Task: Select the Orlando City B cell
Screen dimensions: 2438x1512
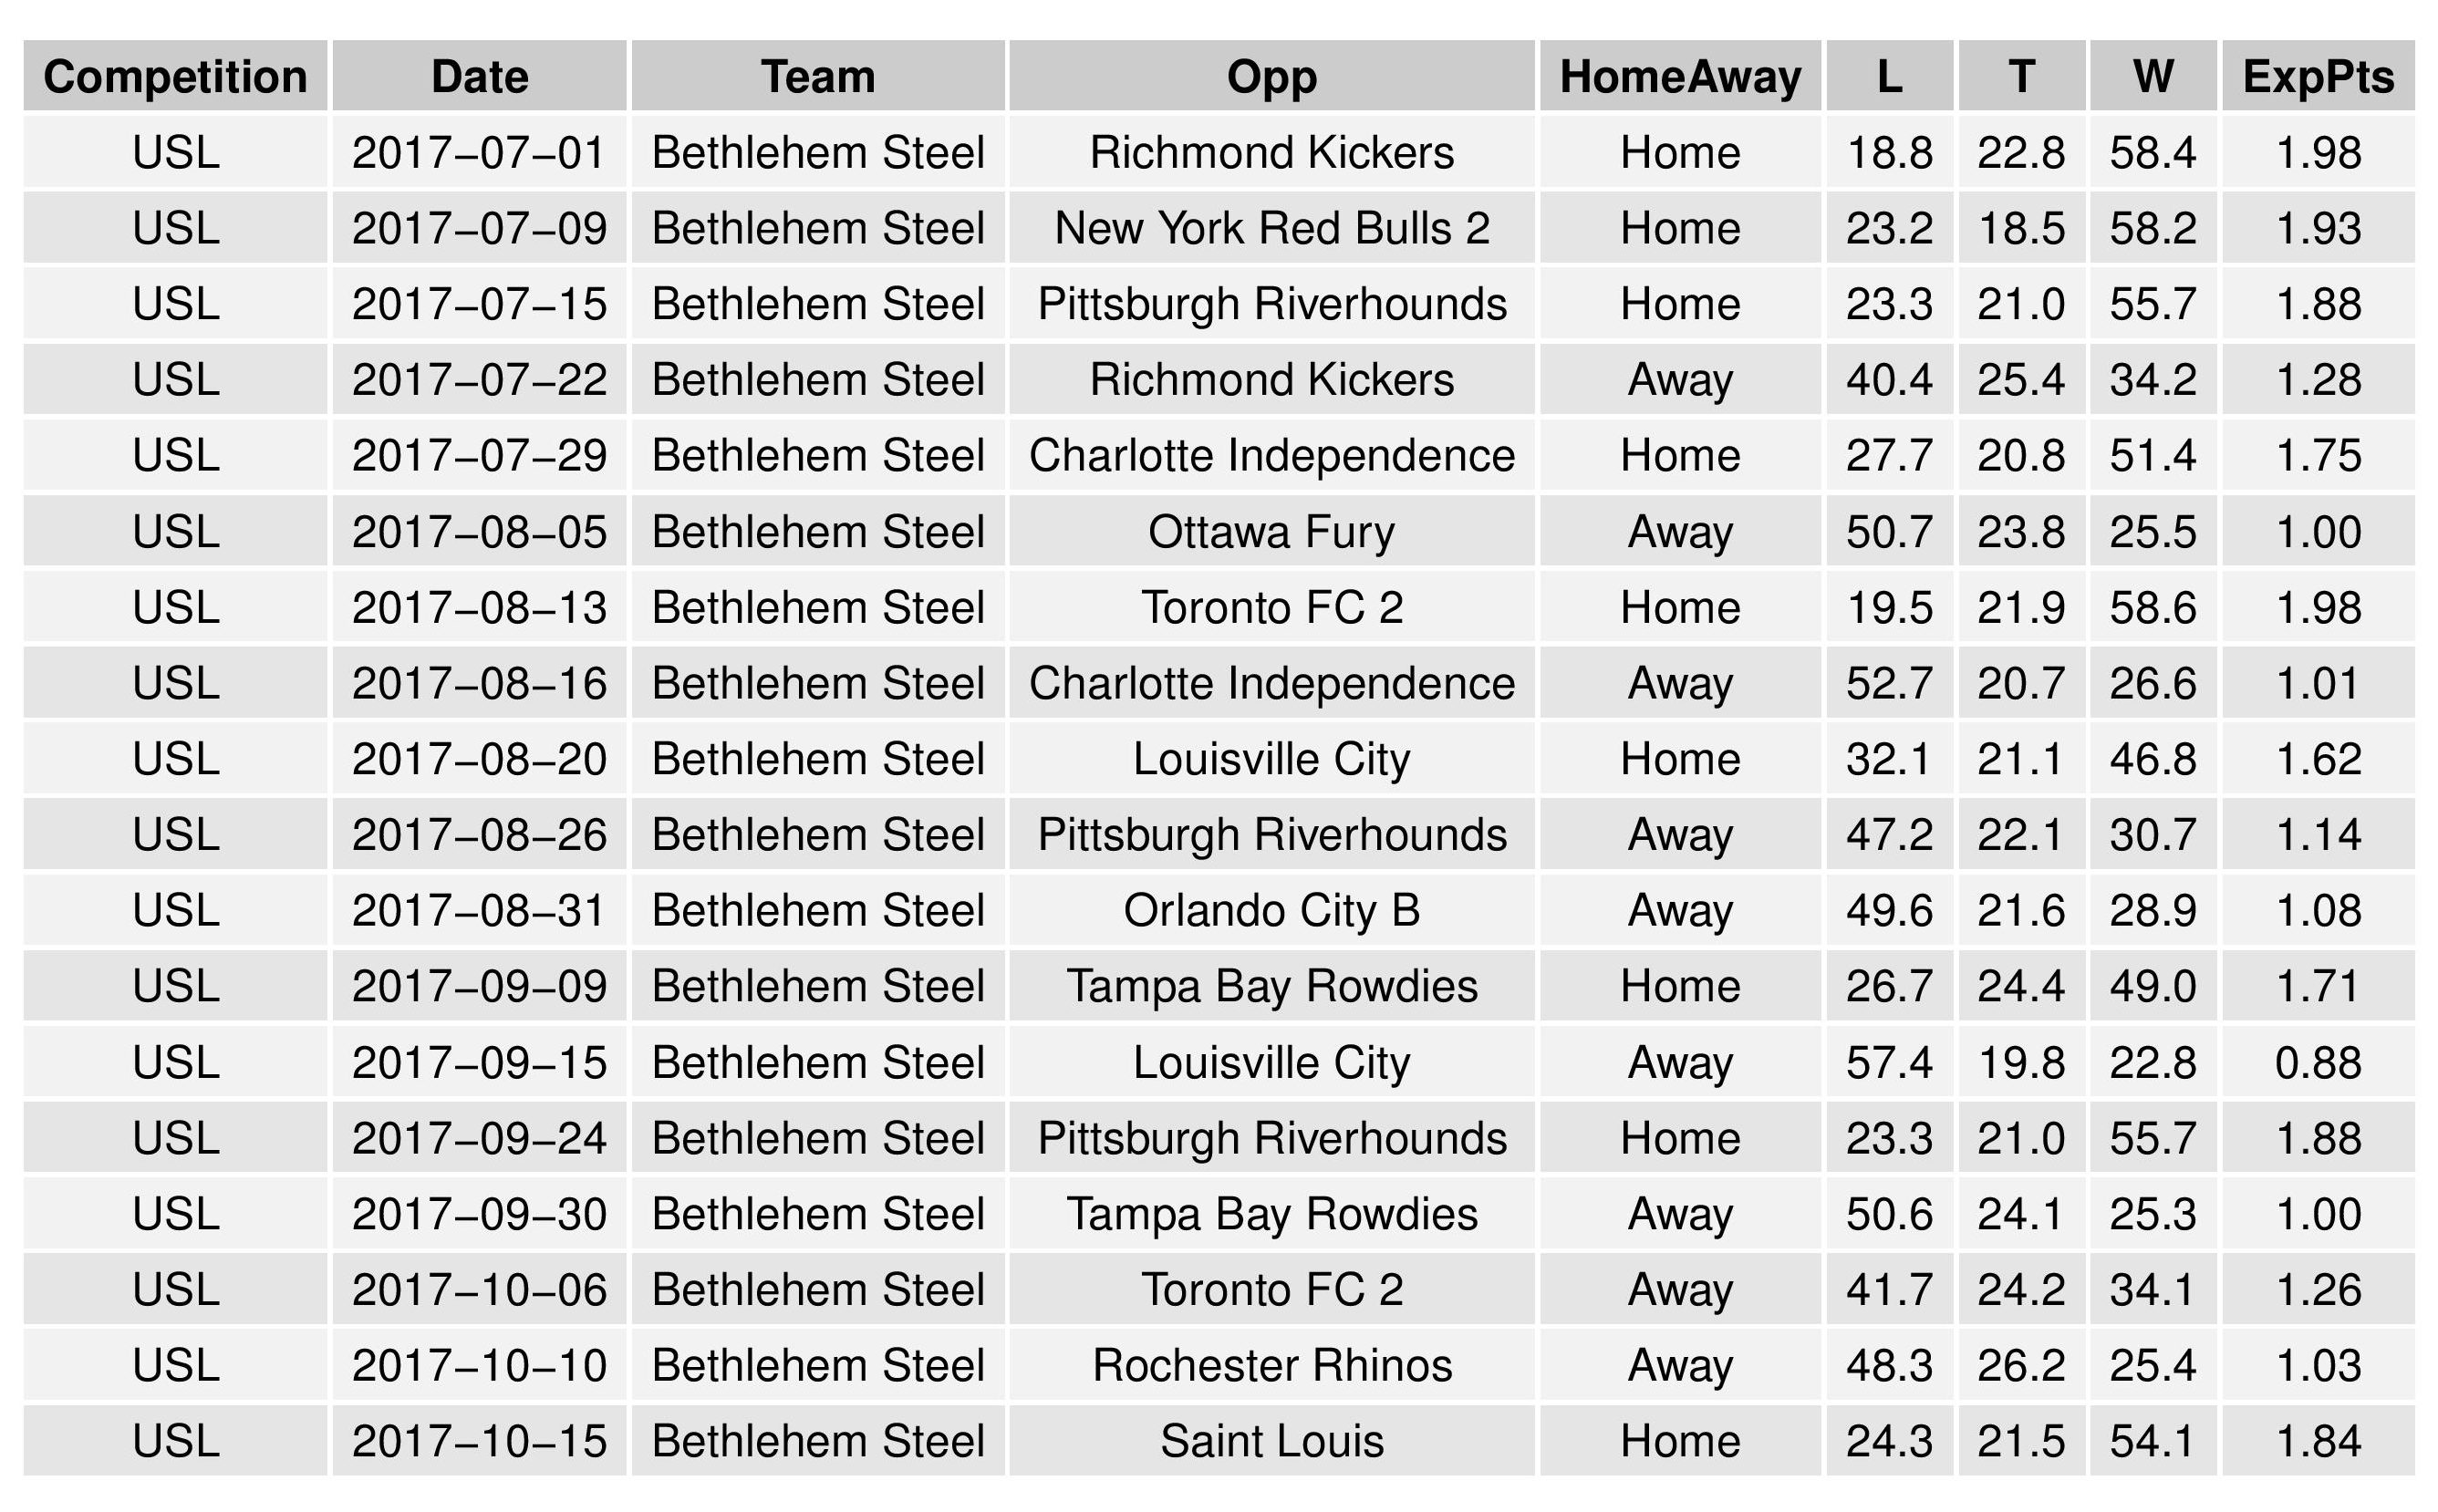Action: click(x=1271, y=911)
